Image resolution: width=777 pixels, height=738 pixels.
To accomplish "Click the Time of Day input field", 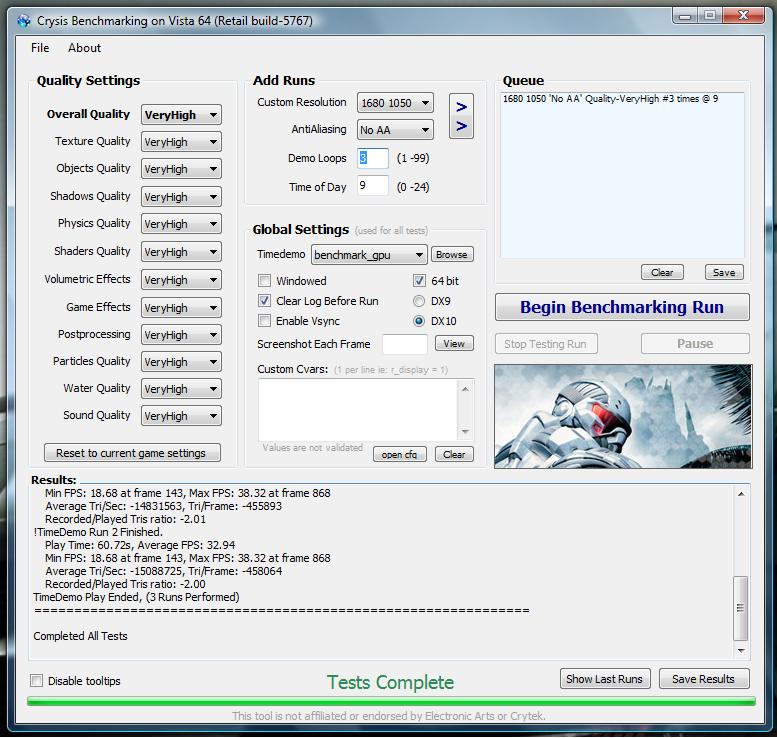I will pyautogui.click(x=373, y=185).
